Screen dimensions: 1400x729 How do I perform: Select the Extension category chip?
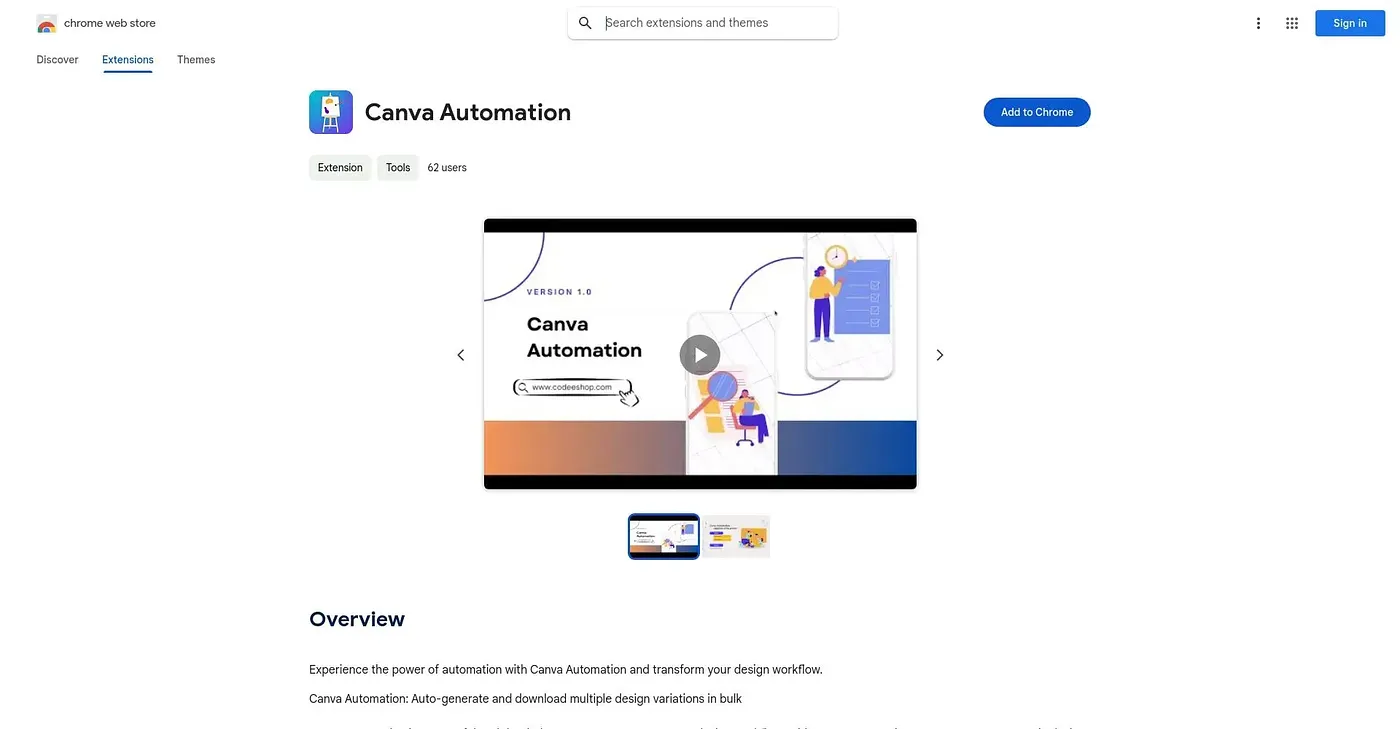(x=340, y=168)
